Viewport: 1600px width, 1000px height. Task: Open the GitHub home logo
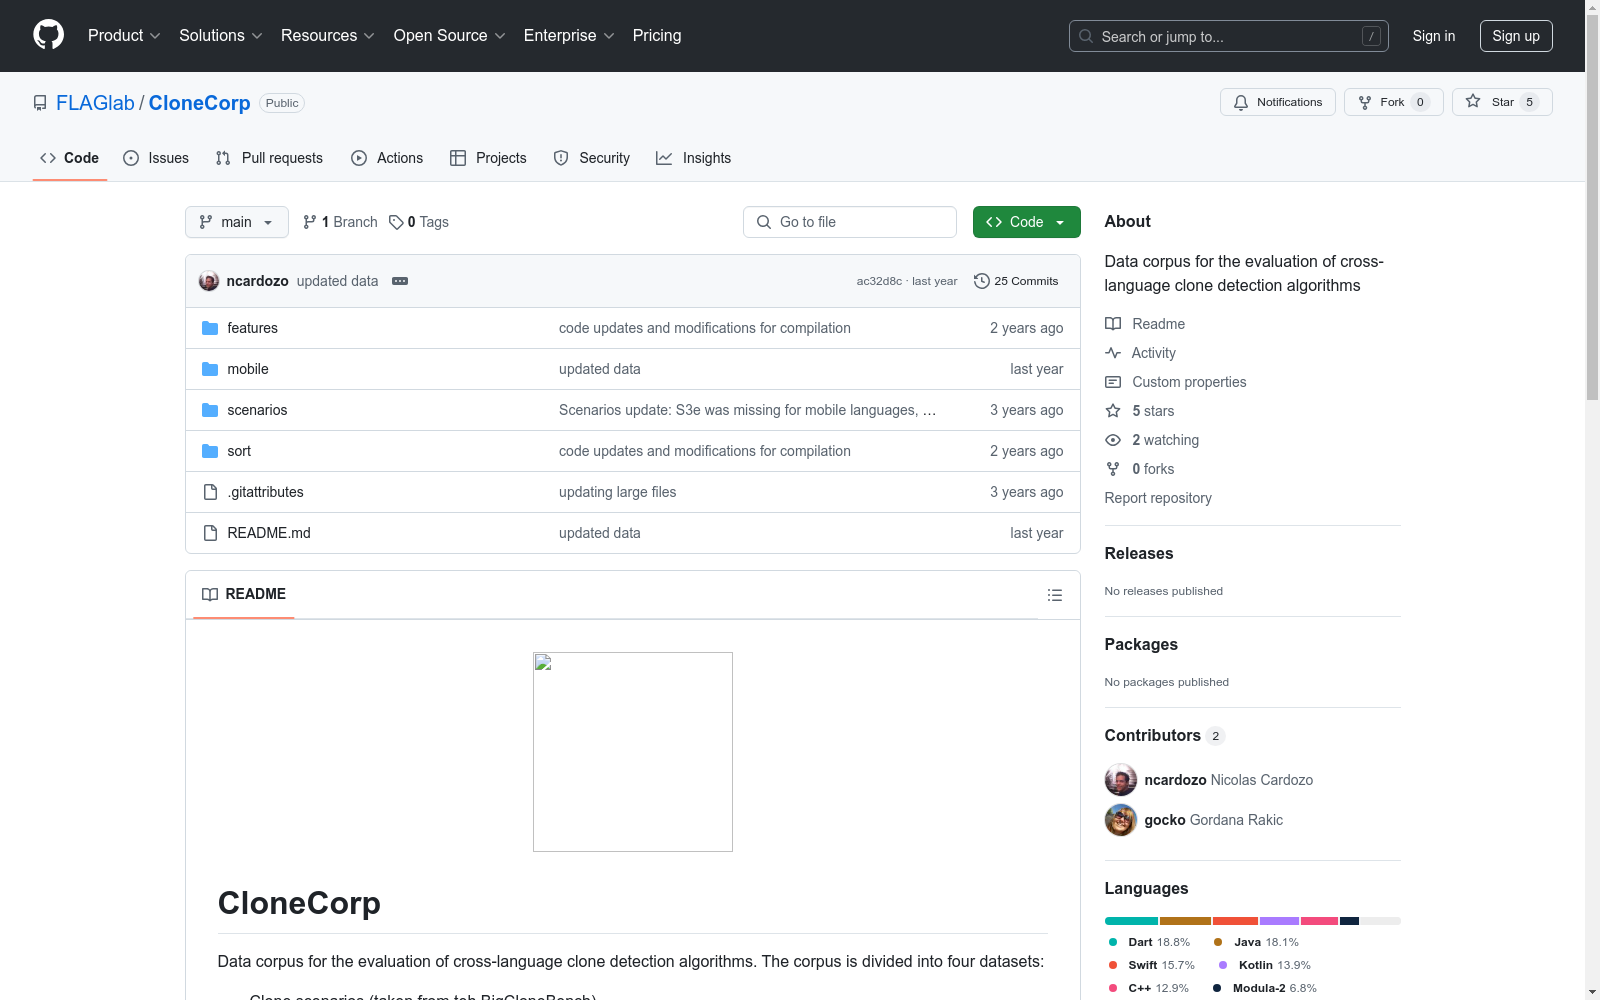point(48,35)
